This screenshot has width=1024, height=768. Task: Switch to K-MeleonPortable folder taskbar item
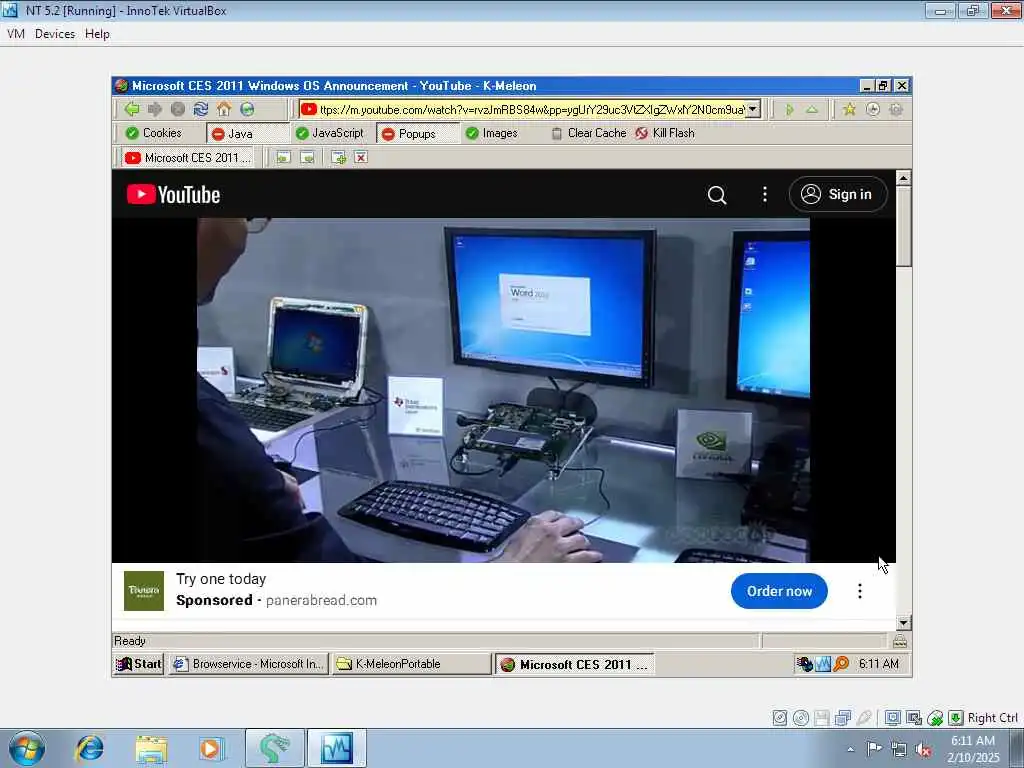pos(412,664)
